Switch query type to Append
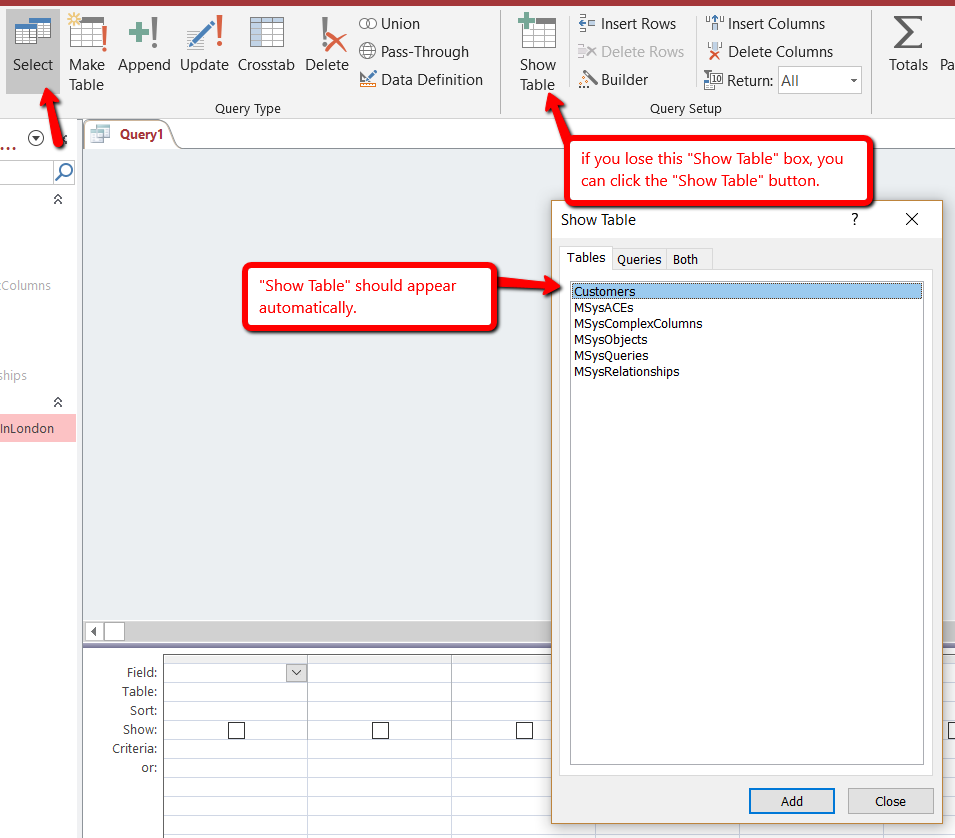The width and height of the screenshot is (955, 838). pyautogui.click(x=144, y=44)
